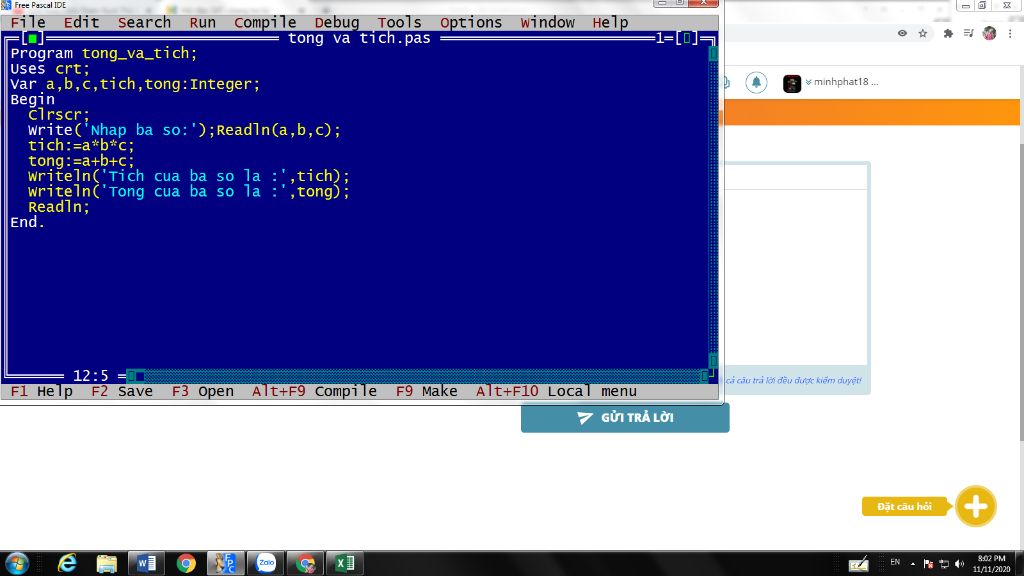Open the File menu in Free Pascal
This screenshot has width=1024, height=576.
(x=28, y=22)
